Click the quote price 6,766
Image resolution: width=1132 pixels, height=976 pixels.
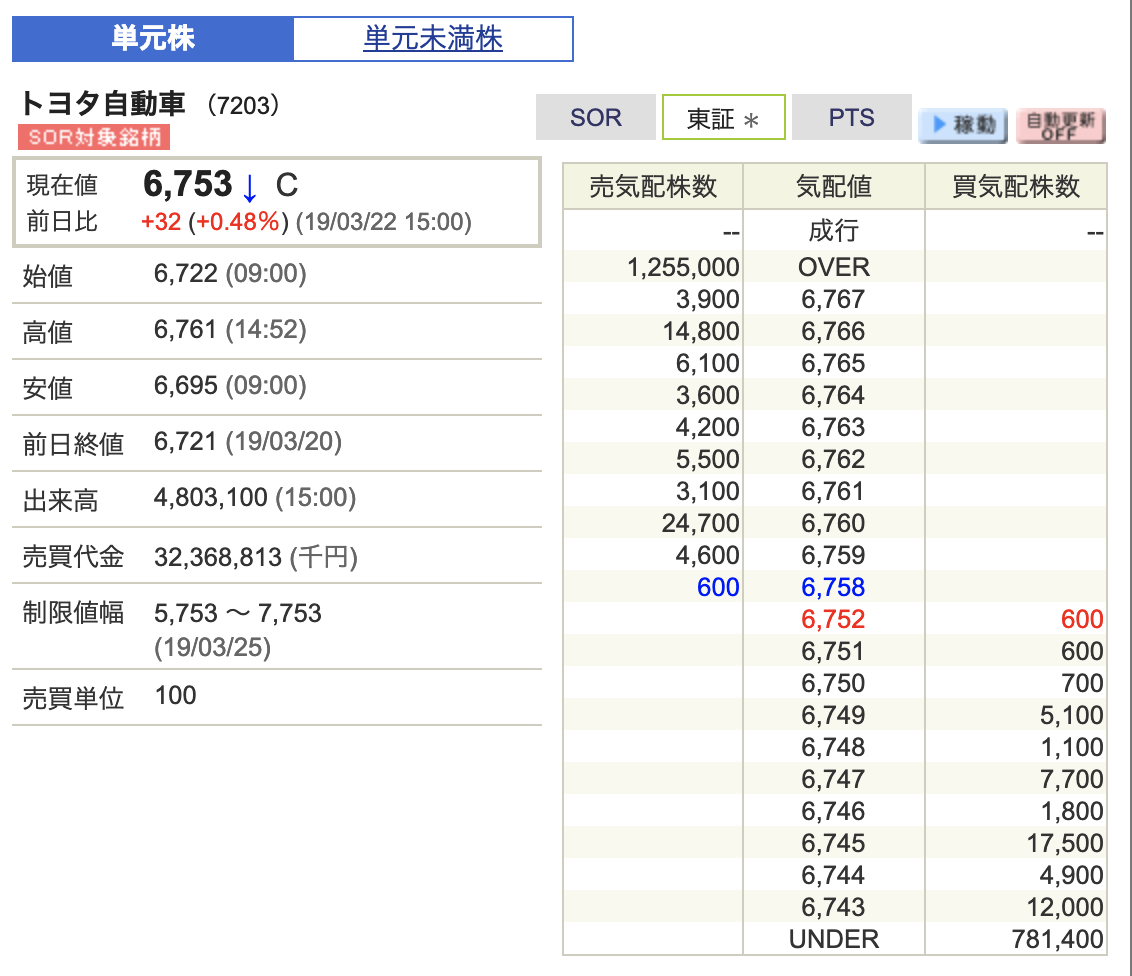pos(833,331)
